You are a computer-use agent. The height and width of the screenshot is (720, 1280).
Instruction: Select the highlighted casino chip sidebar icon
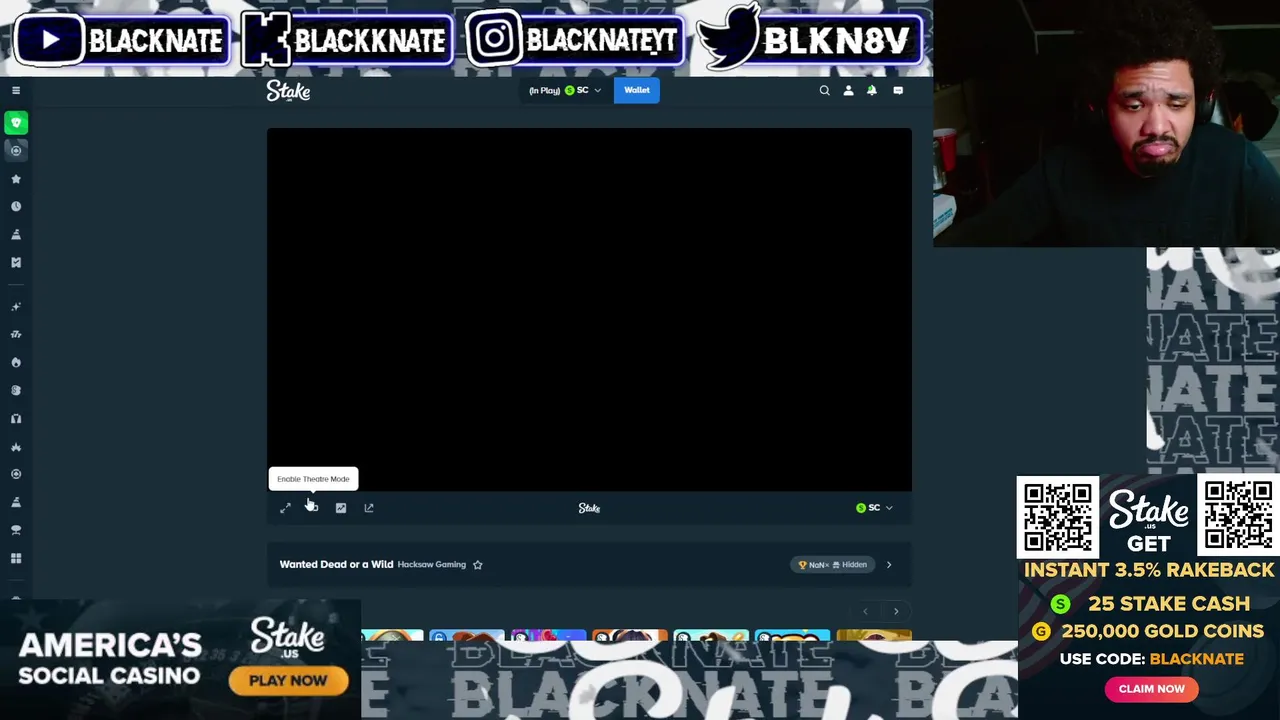click(x=16, y=150)
